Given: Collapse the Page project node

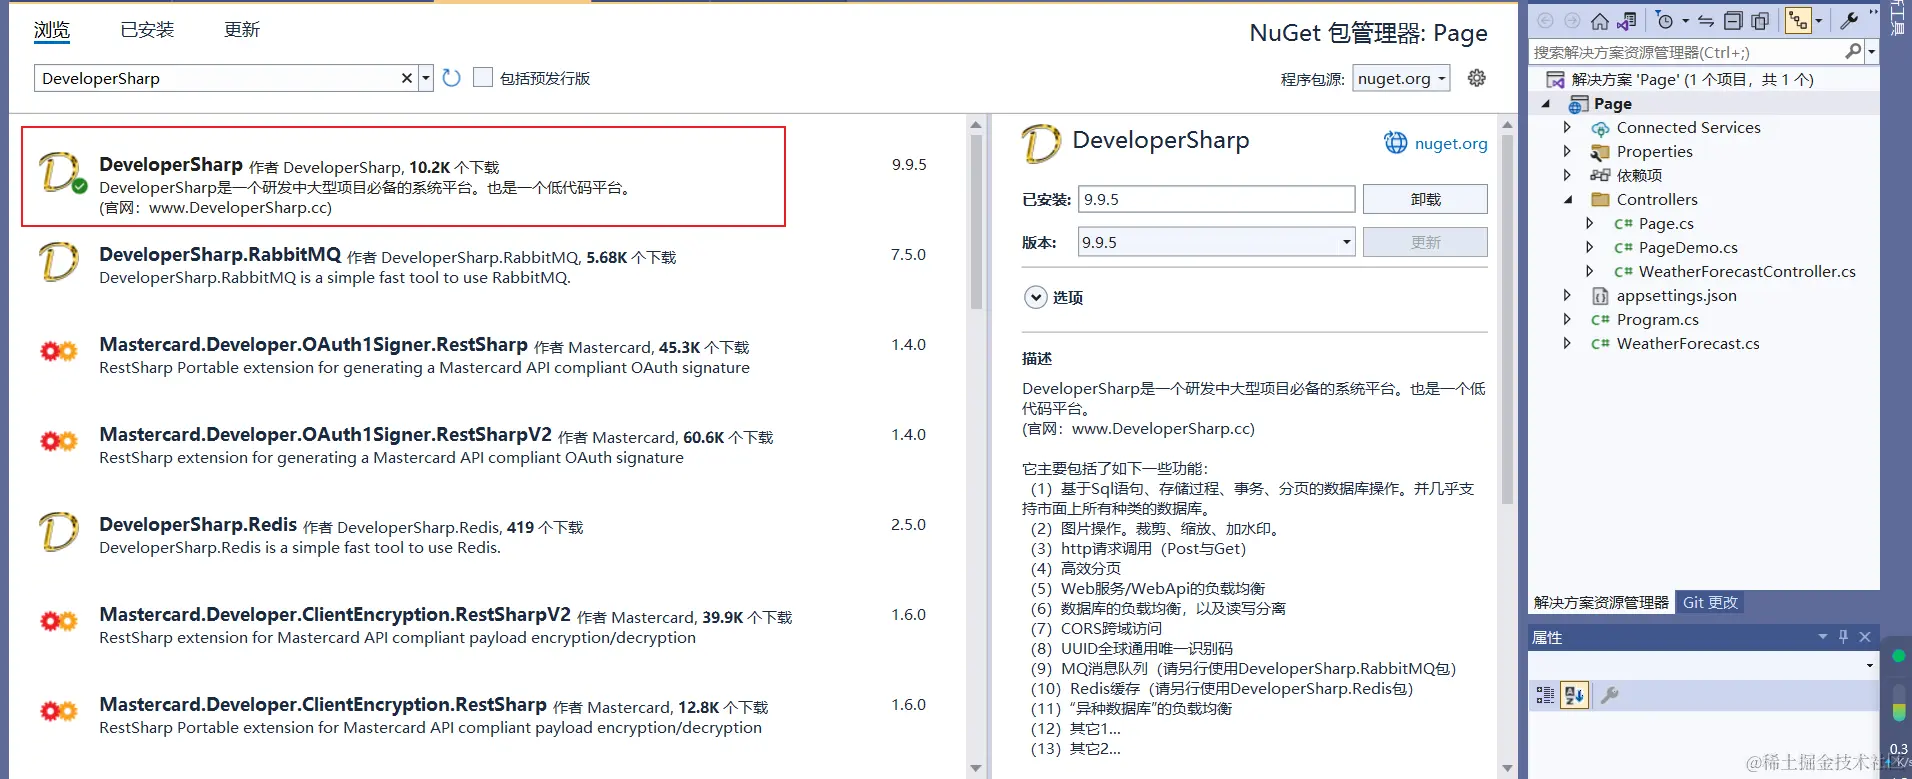Looking at the screenshot, I should (1546, 104).
